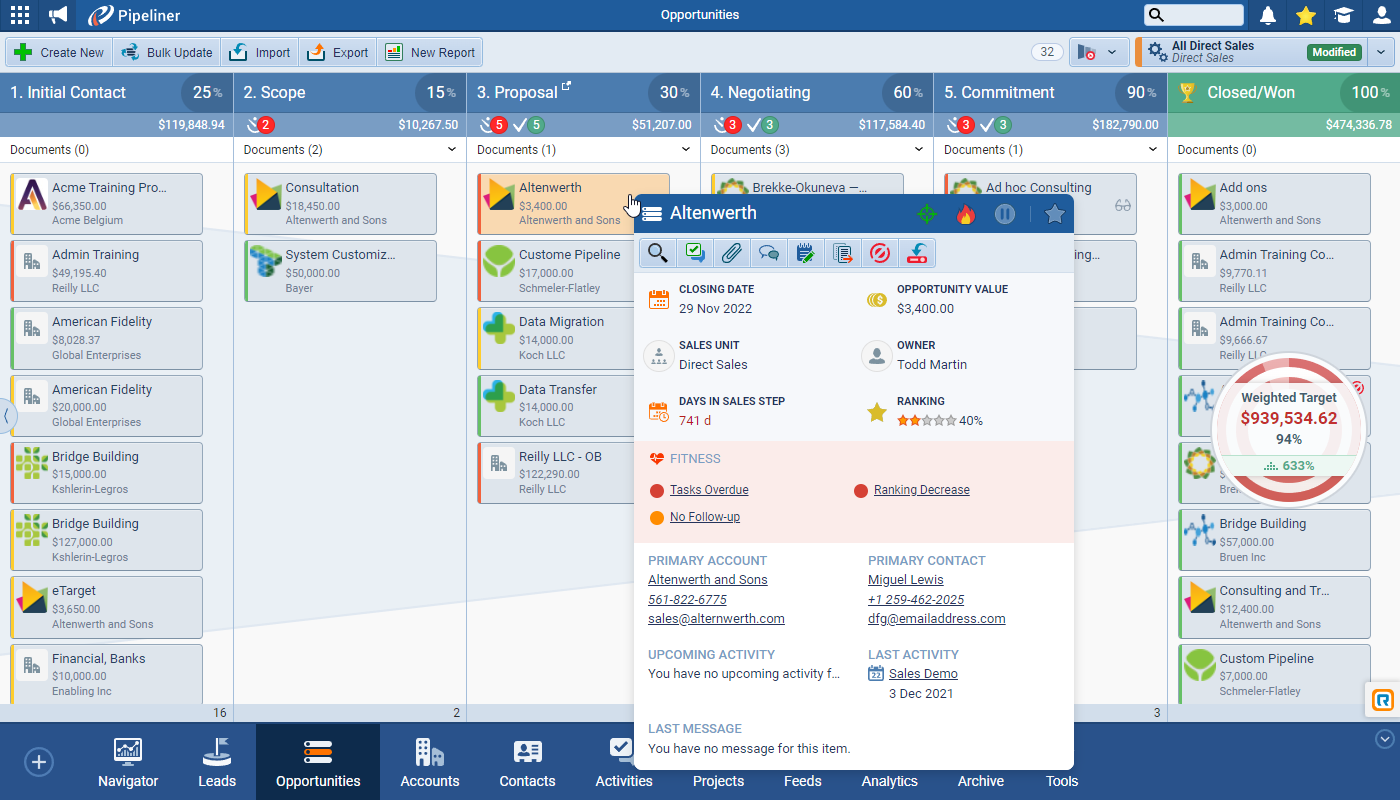The height and width of the screenshot is (800, 1400).
Task: Expand the Documents (2) section under Scope
Action: tap(452, 150)
